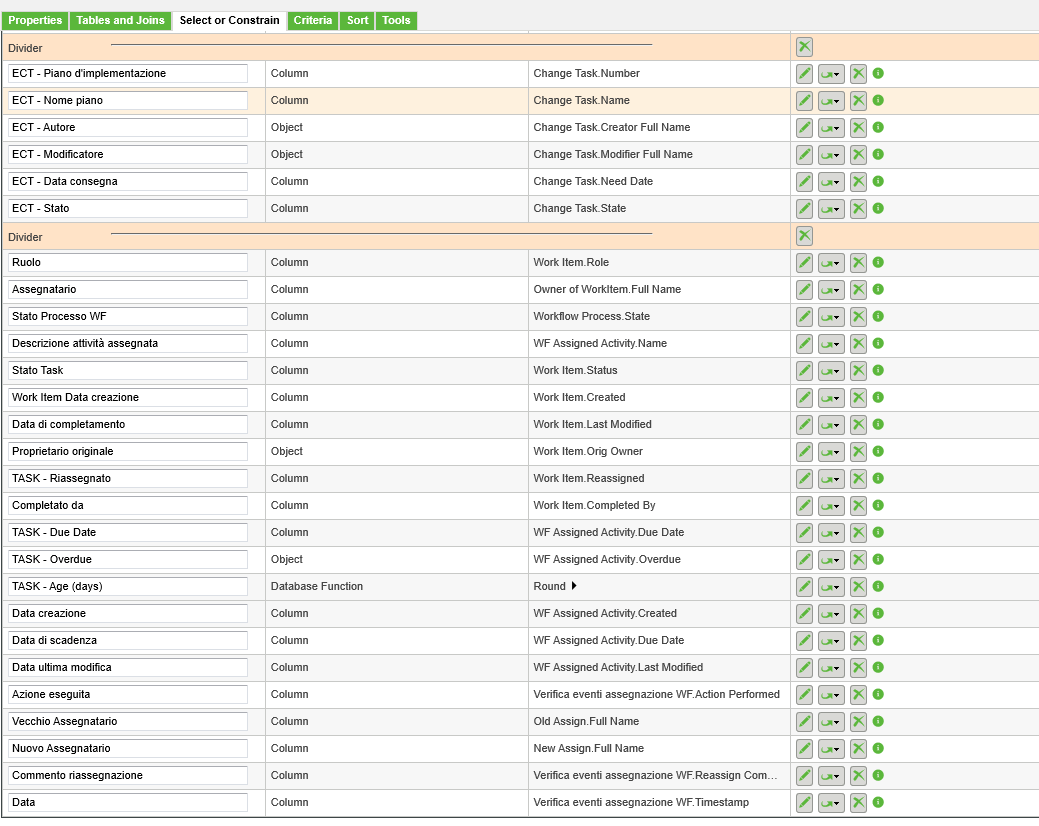View the info icon on the Work Item.Status row
Screen dimensions: 1039x826
(x=878, y=370)
